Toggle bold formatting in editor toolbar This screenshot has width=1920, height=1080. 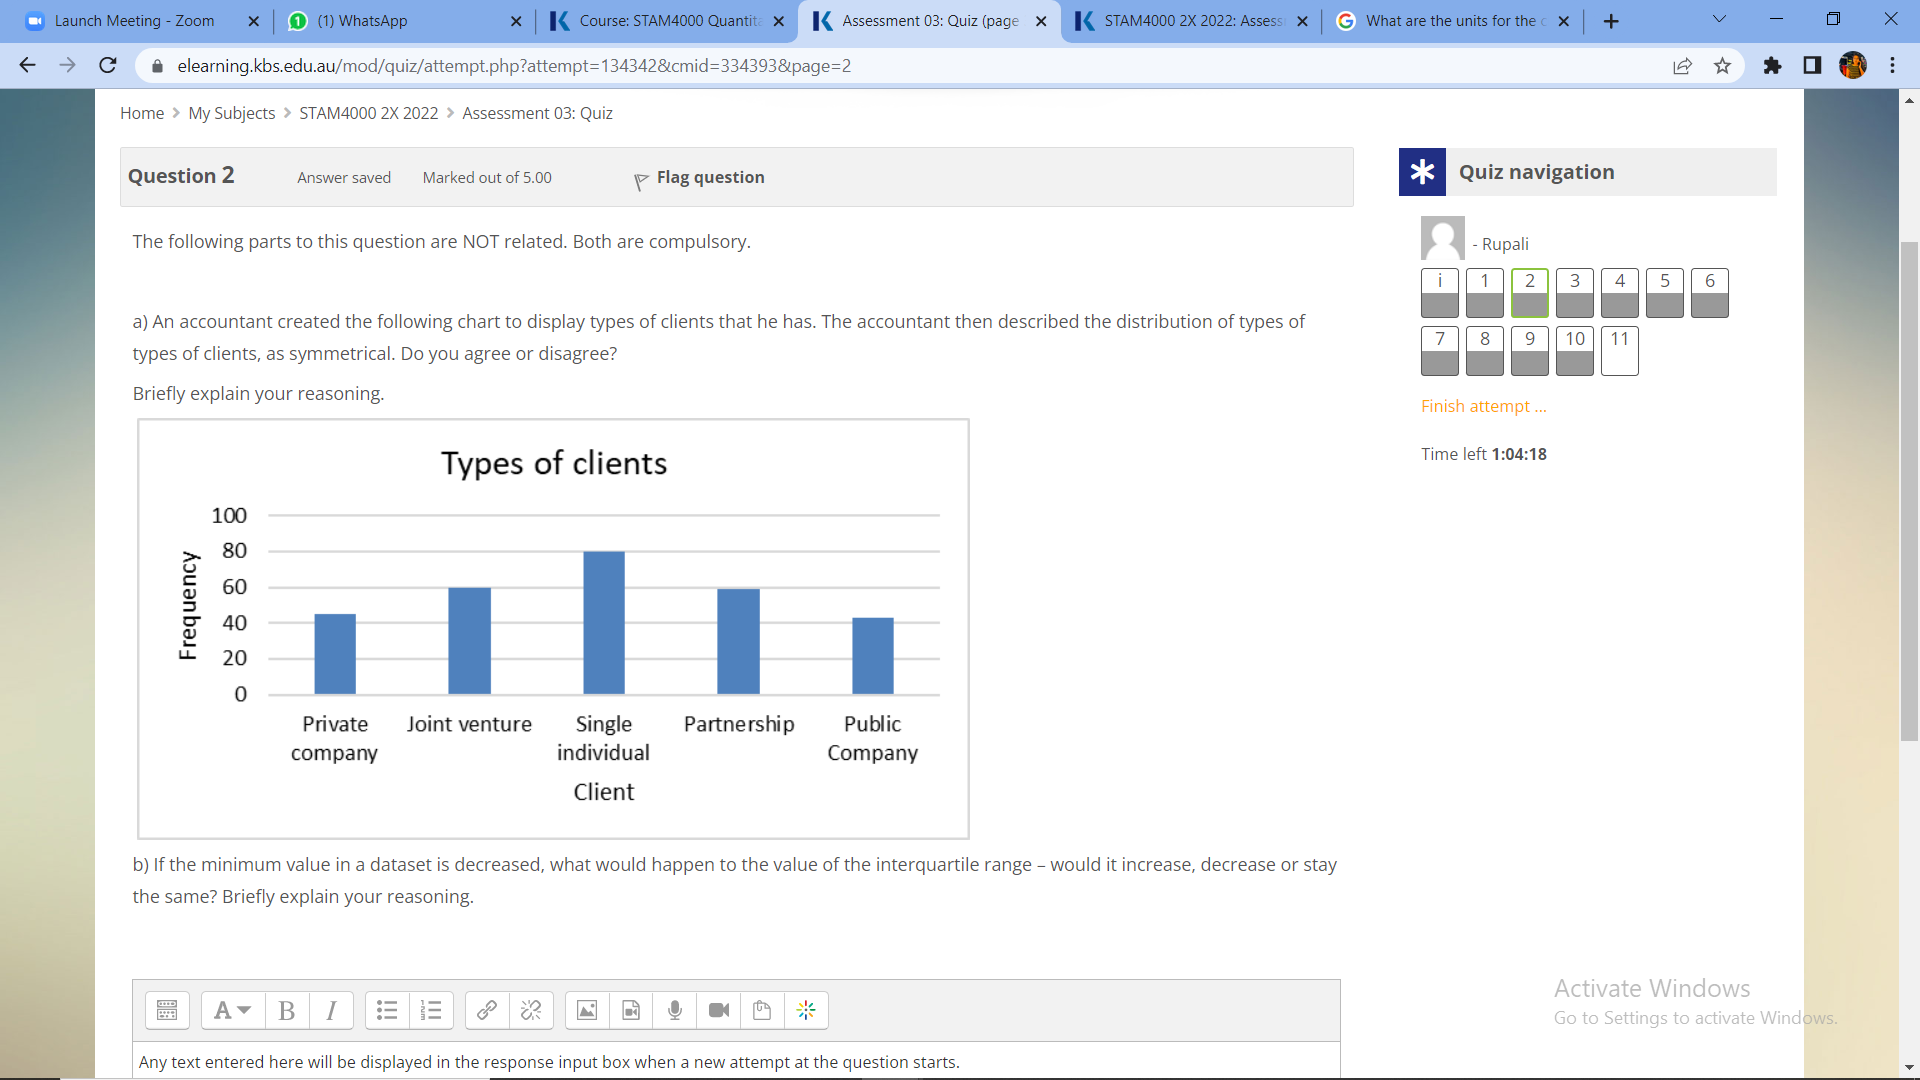[x=287, y=1011]
